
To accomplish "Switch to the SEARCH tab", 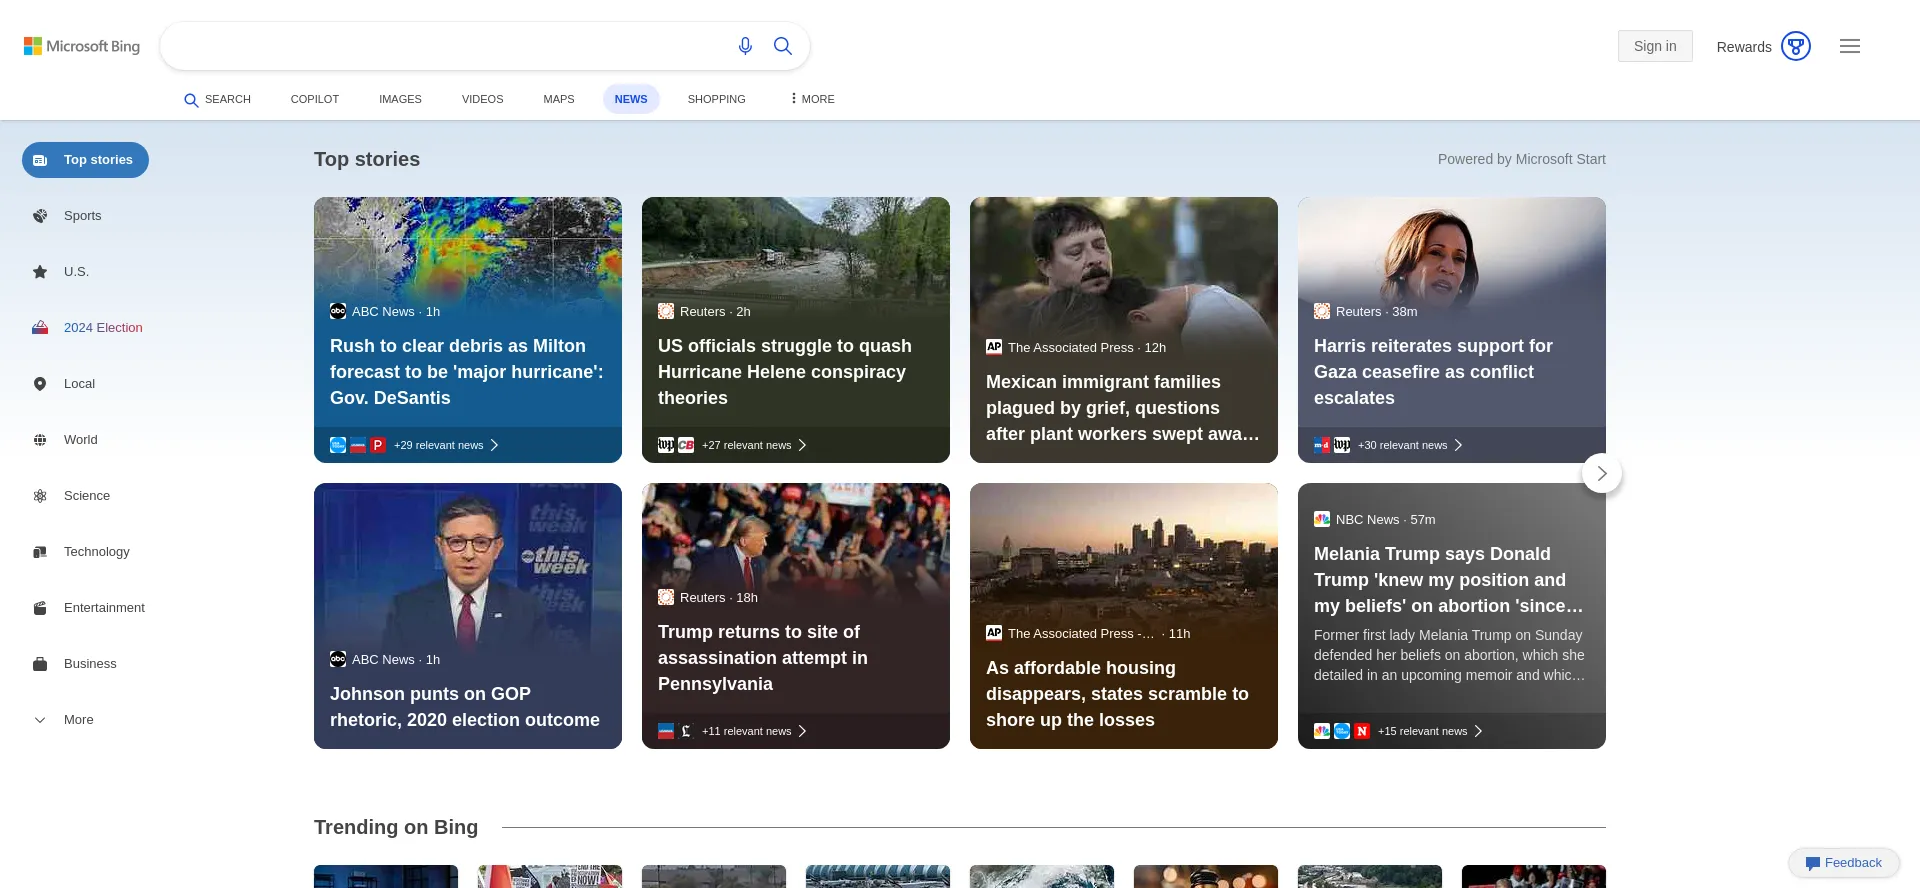I will 217,99.
